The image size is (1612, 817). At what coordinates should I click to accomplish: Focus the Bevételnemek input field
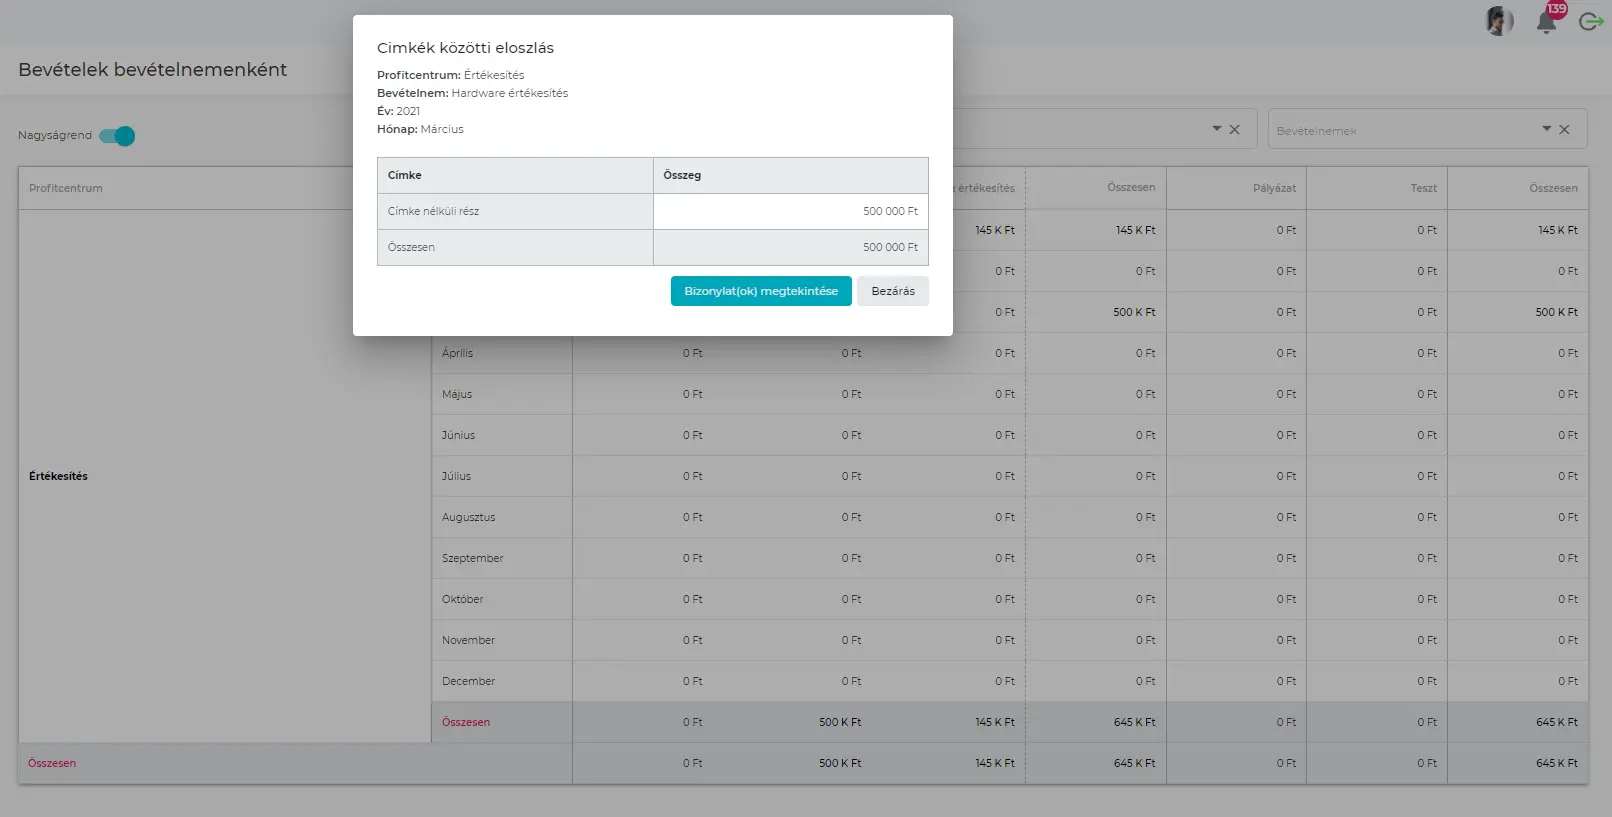[1400, 131]
